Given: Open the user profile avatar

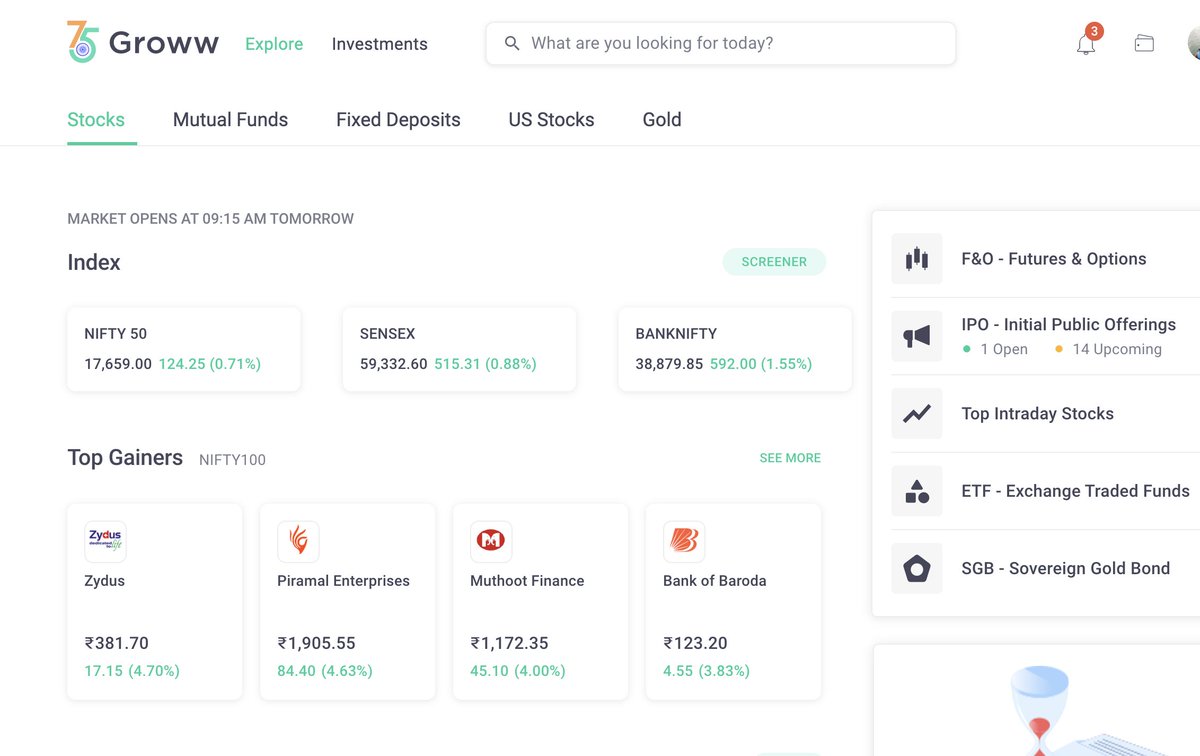Looking at the screenshot, I should pos(1194,43).
